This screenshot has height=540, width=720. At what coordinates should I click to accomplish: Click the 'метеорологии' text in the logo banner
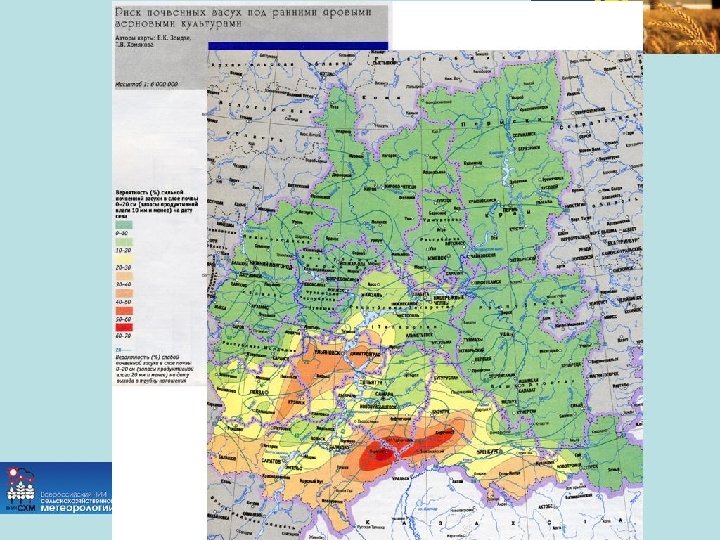point(76,508)
